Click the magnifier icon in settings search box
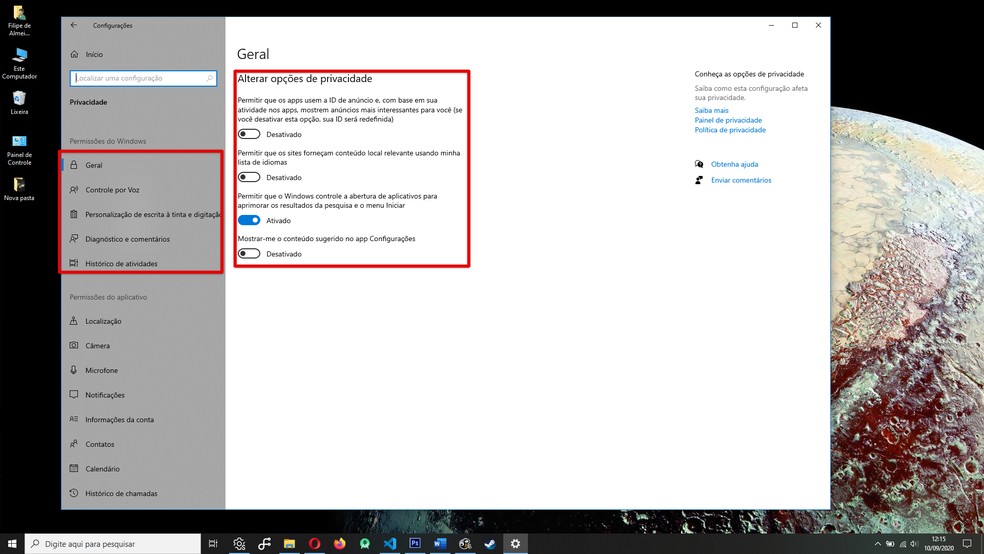The image size is (984, 554). point(210,78)
